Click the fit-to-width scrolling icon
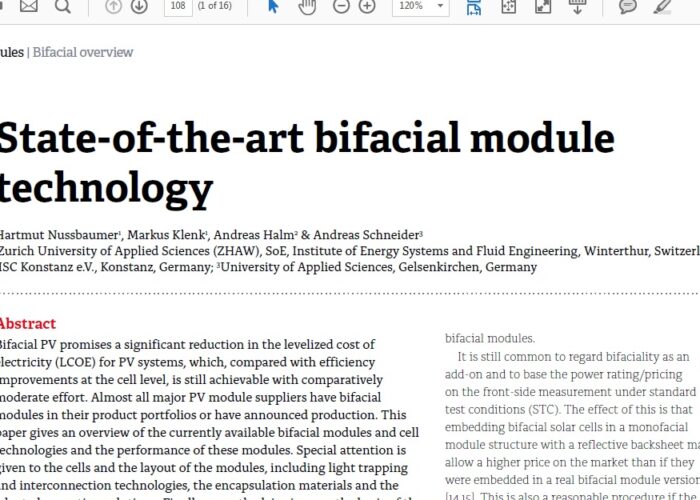 tap(474, 7)
